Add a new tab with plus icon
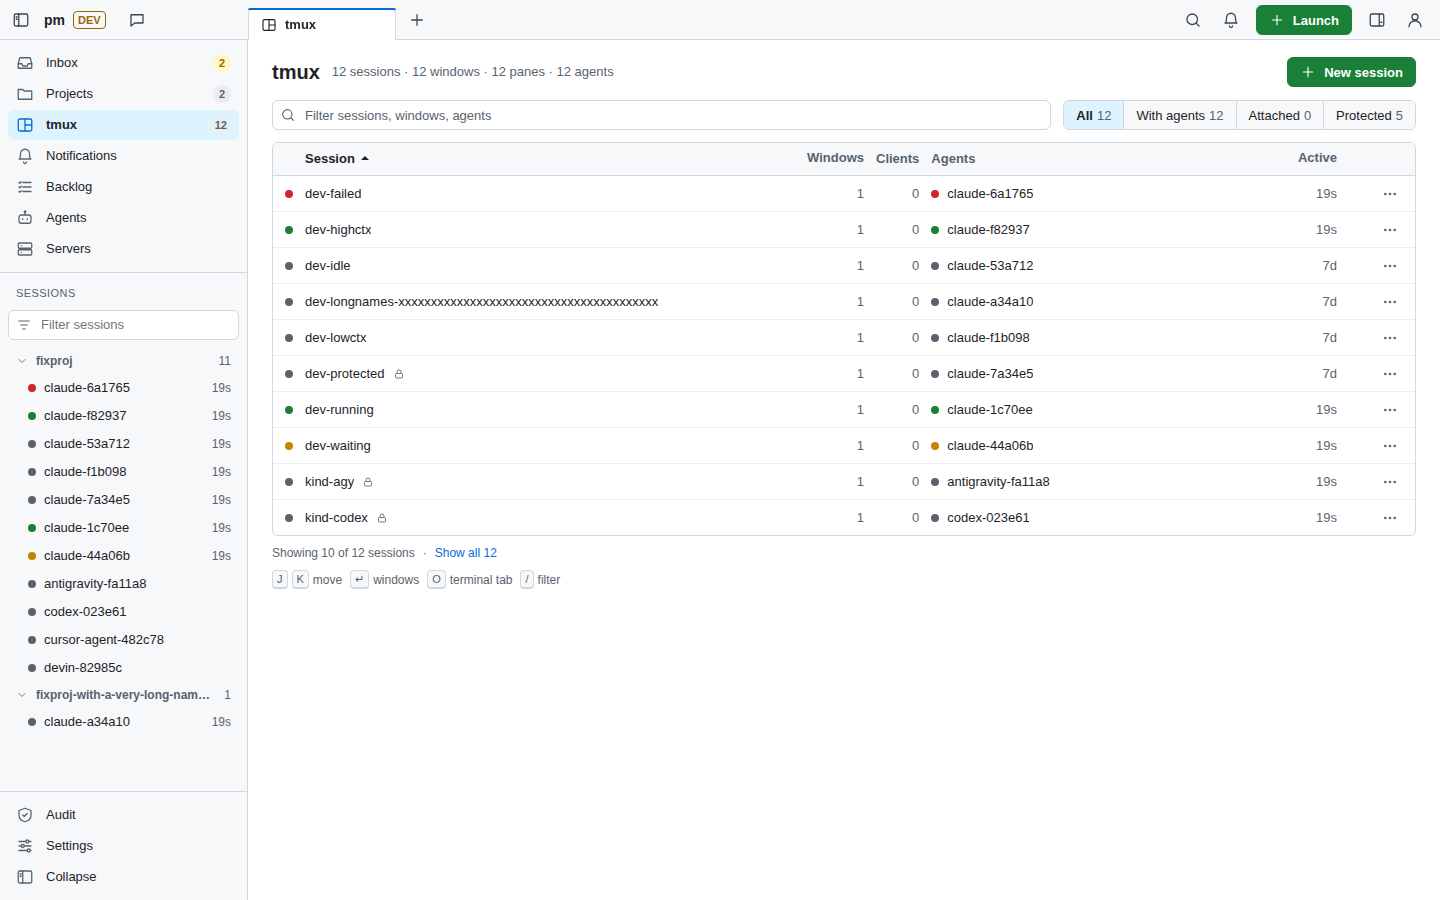This screenshot has width=1440, height=900. pos(417,20)
